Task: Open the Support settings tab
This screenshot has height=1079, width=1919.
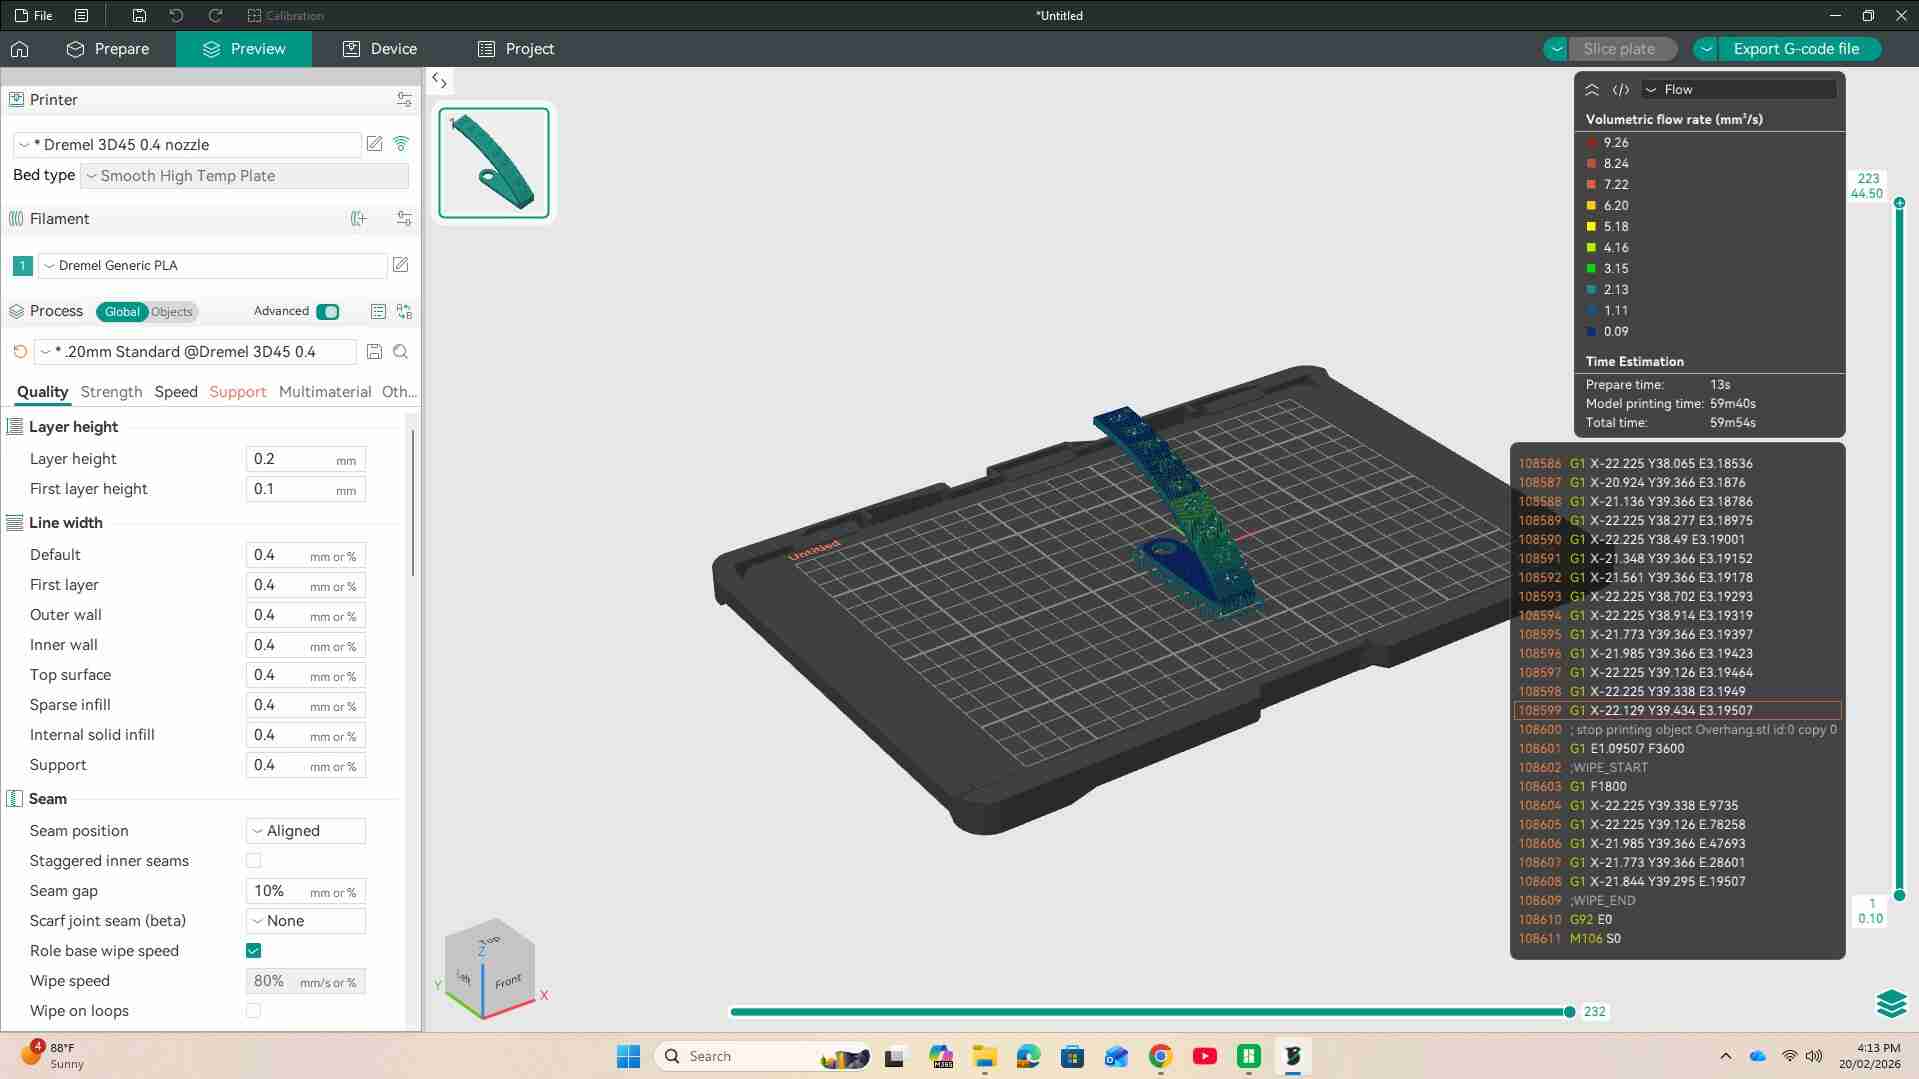Action: click(x=238, y=392)
